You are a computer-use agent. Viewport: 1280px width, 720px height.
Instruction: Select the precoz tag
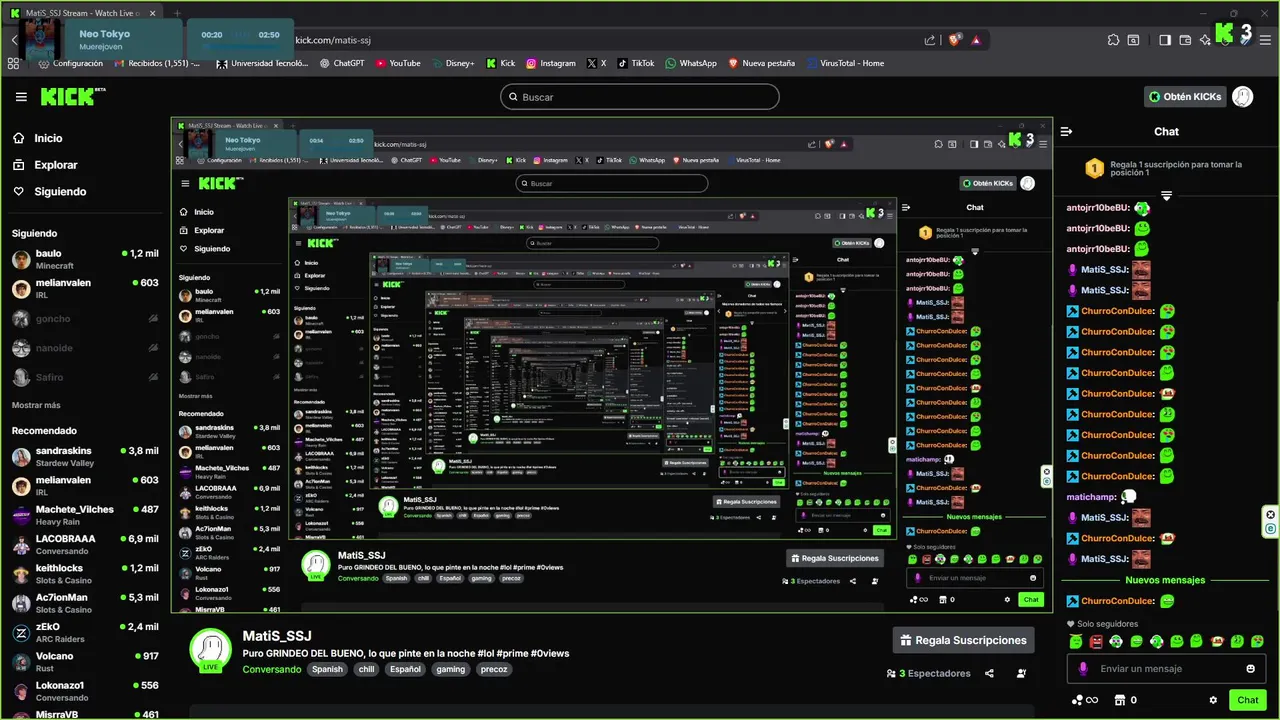pos(494,669)
